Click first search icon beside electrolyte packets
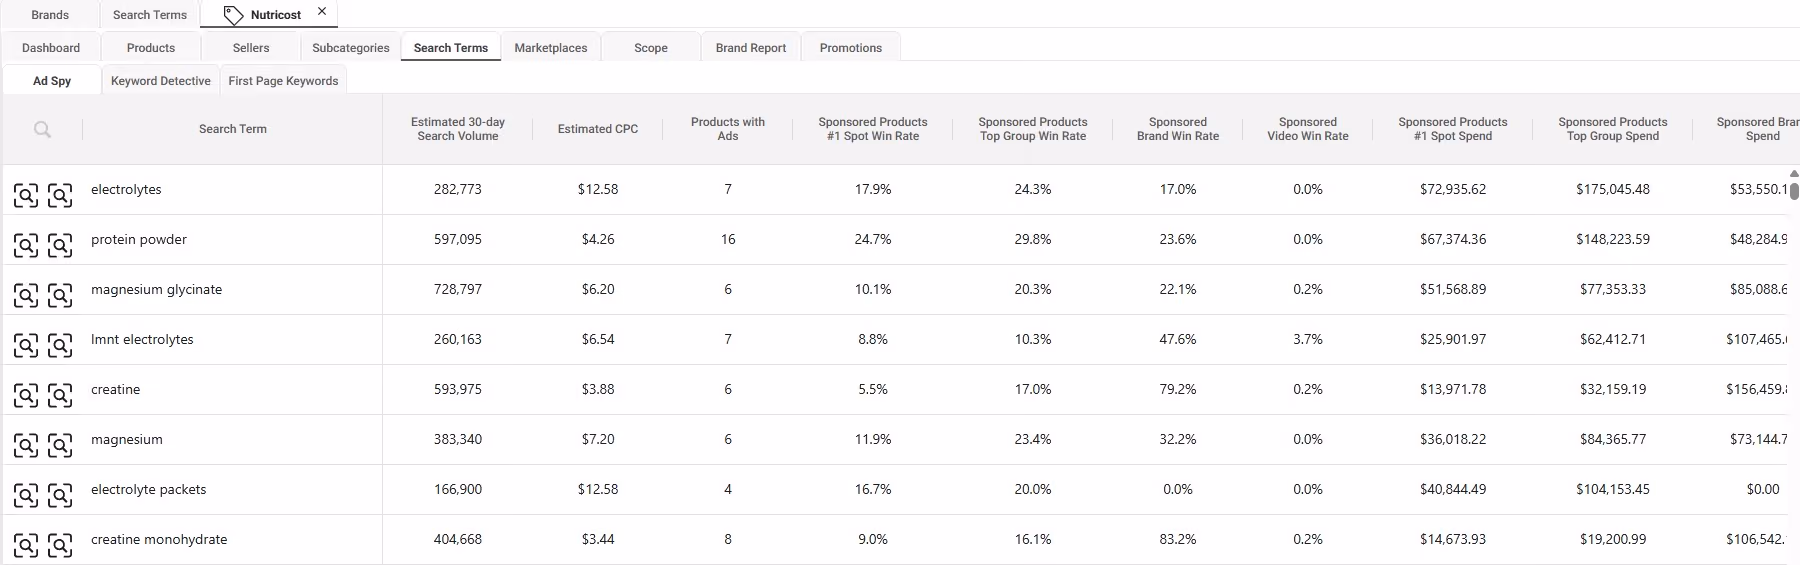This screenshot has height=565, width=1800. [x=26, y=495]
